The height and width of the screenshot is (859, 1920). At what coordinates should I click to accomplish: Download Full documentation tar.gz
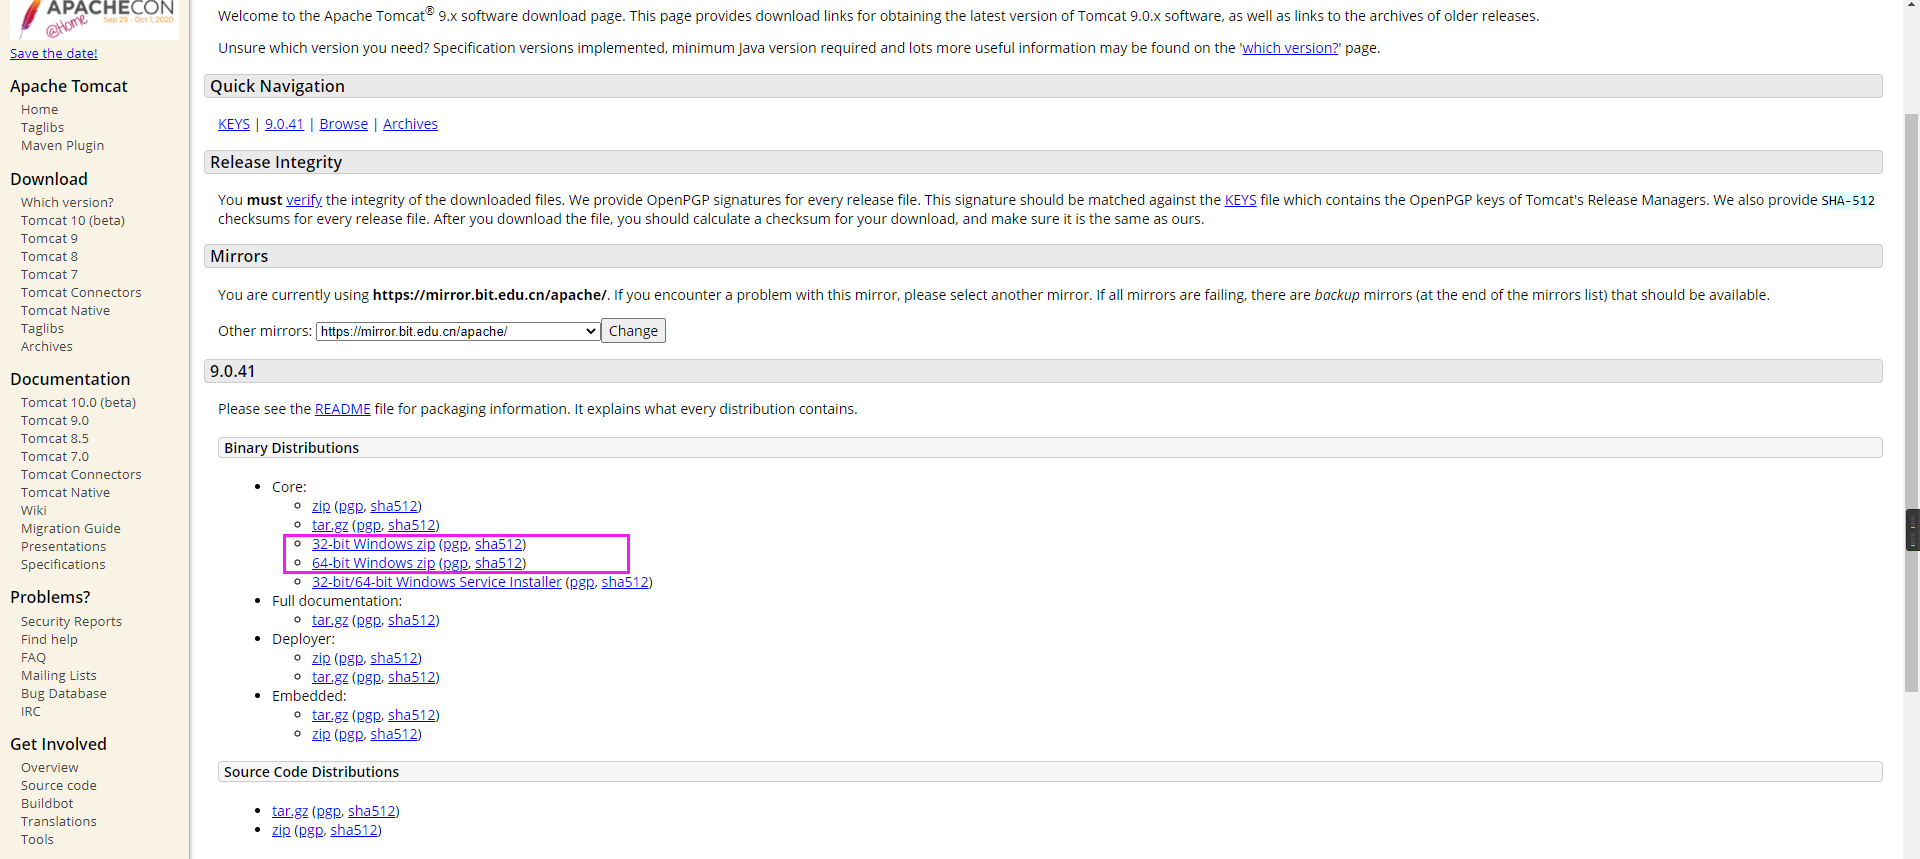click(x=330, y=620)
